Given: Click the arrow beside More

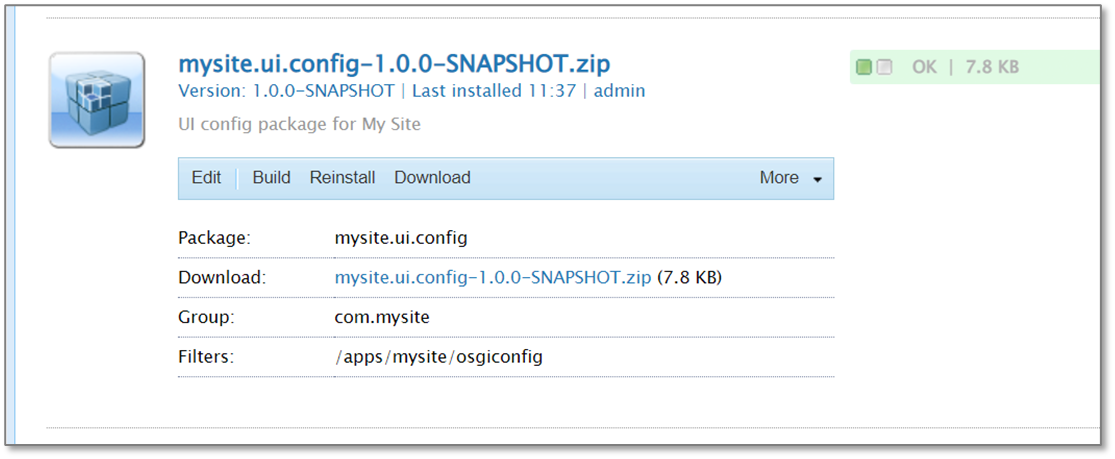Looking at the screenshot, I should click(x=817, y=180).
